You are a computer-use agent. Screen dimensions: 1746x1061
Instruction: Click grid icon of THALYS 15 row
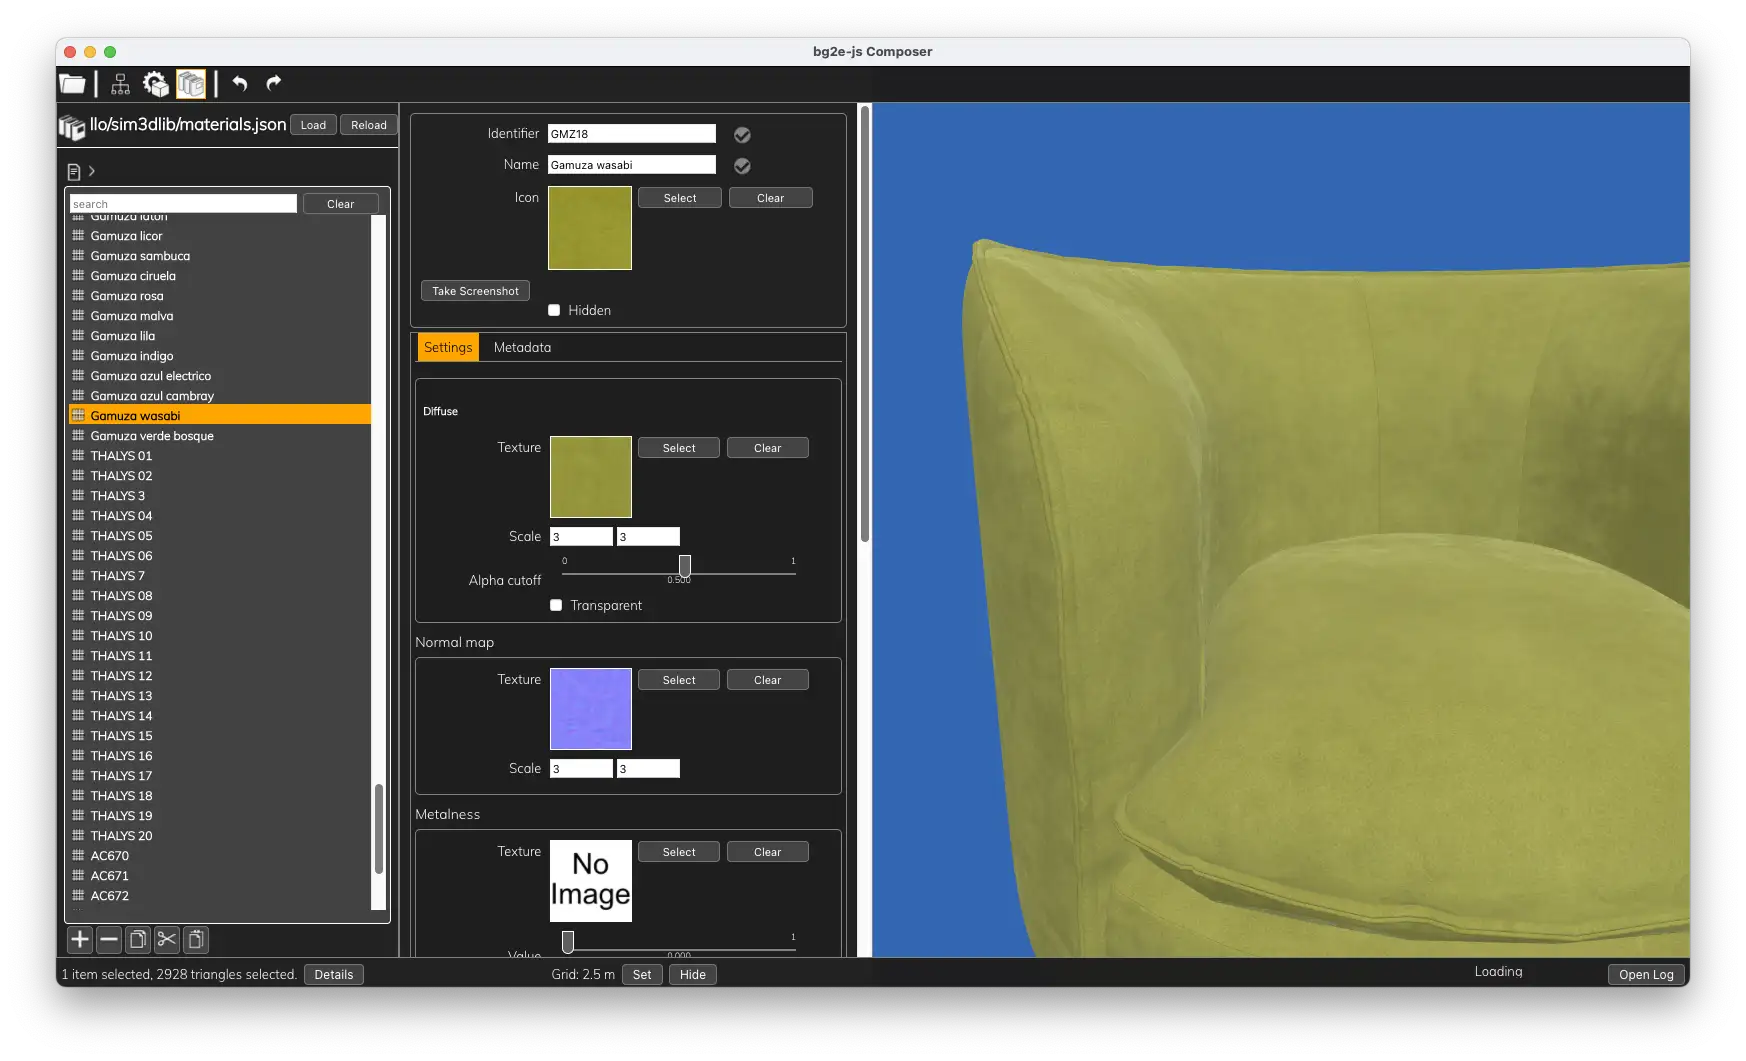[x=78, y=736]
